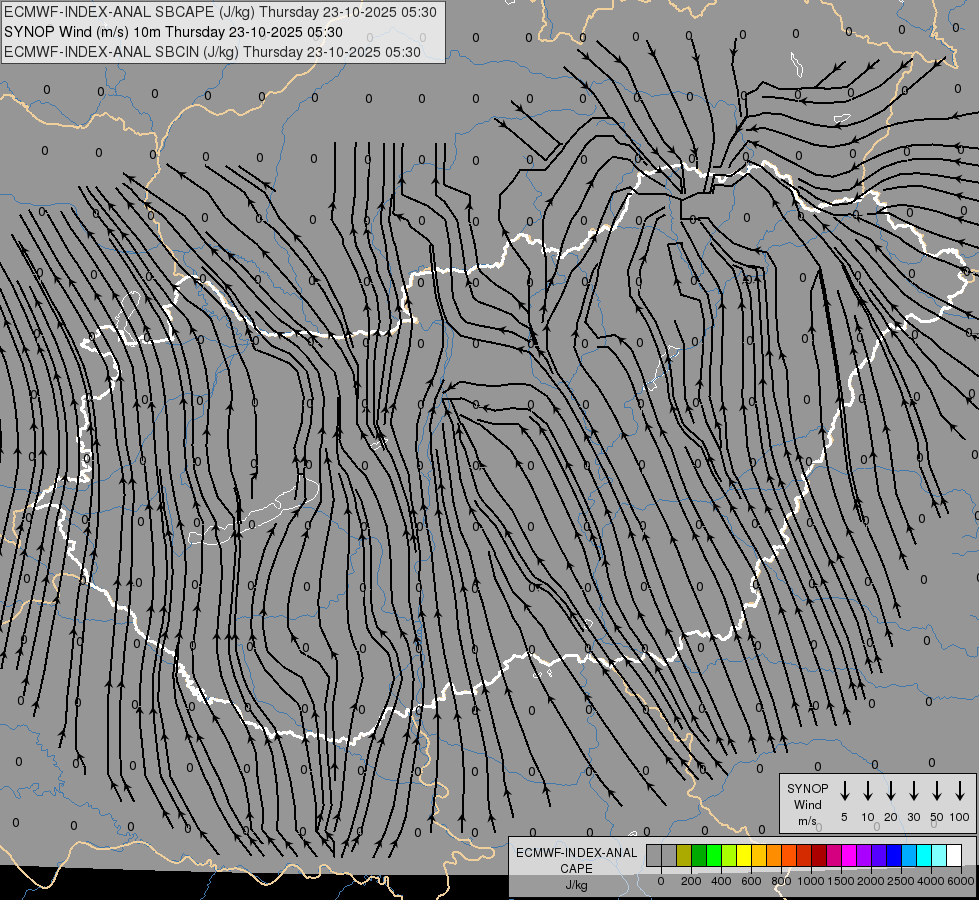979x900 pixels.
Task: Click the 1000 tick label on CAPE scale
Action: tap(810, 881)
